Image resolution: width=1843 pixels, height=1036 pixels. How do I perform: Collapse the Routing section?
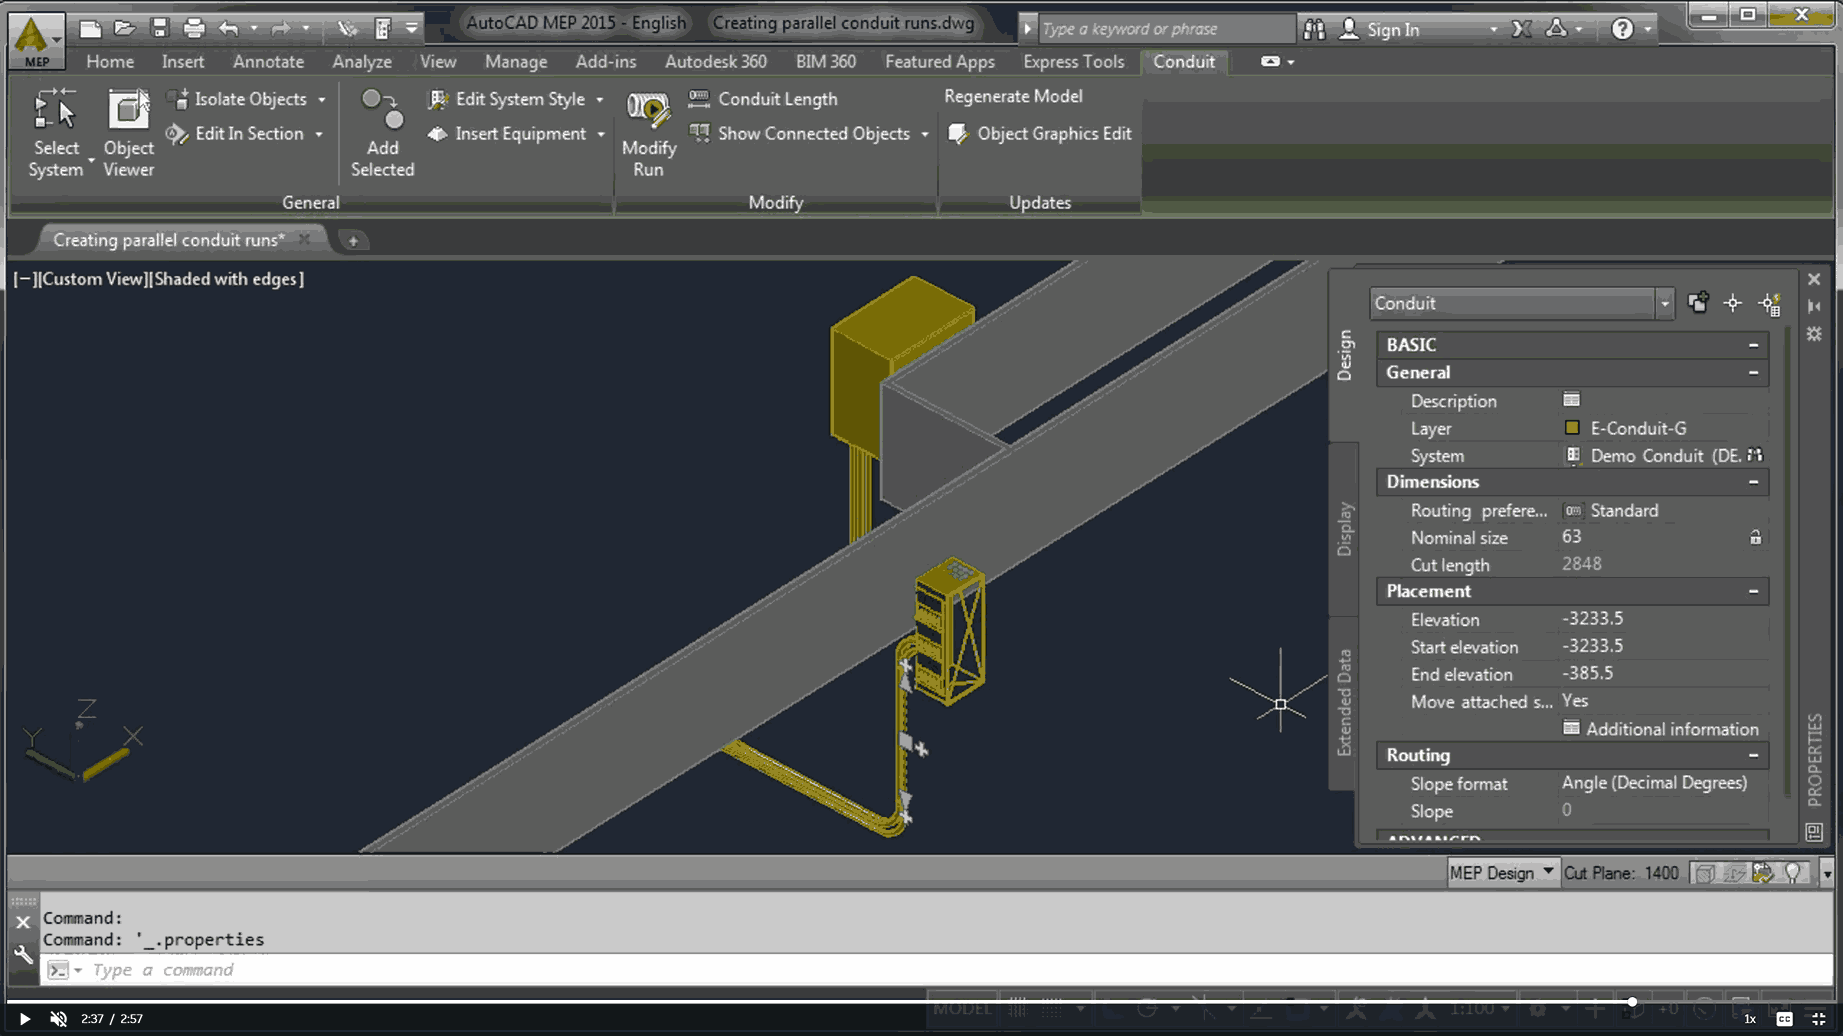click(1753, 756)
